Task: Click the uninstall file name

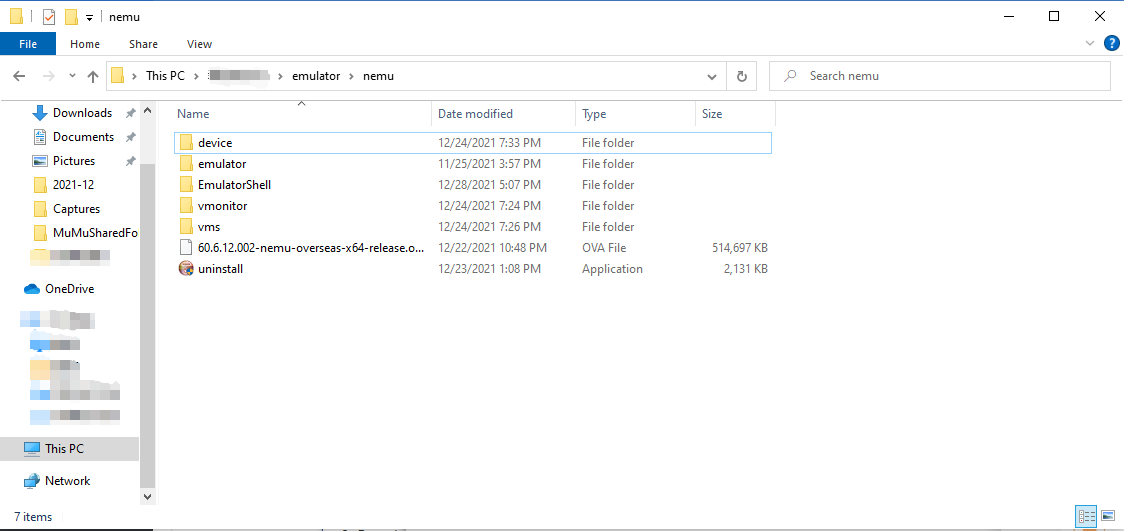Action: 222,269
